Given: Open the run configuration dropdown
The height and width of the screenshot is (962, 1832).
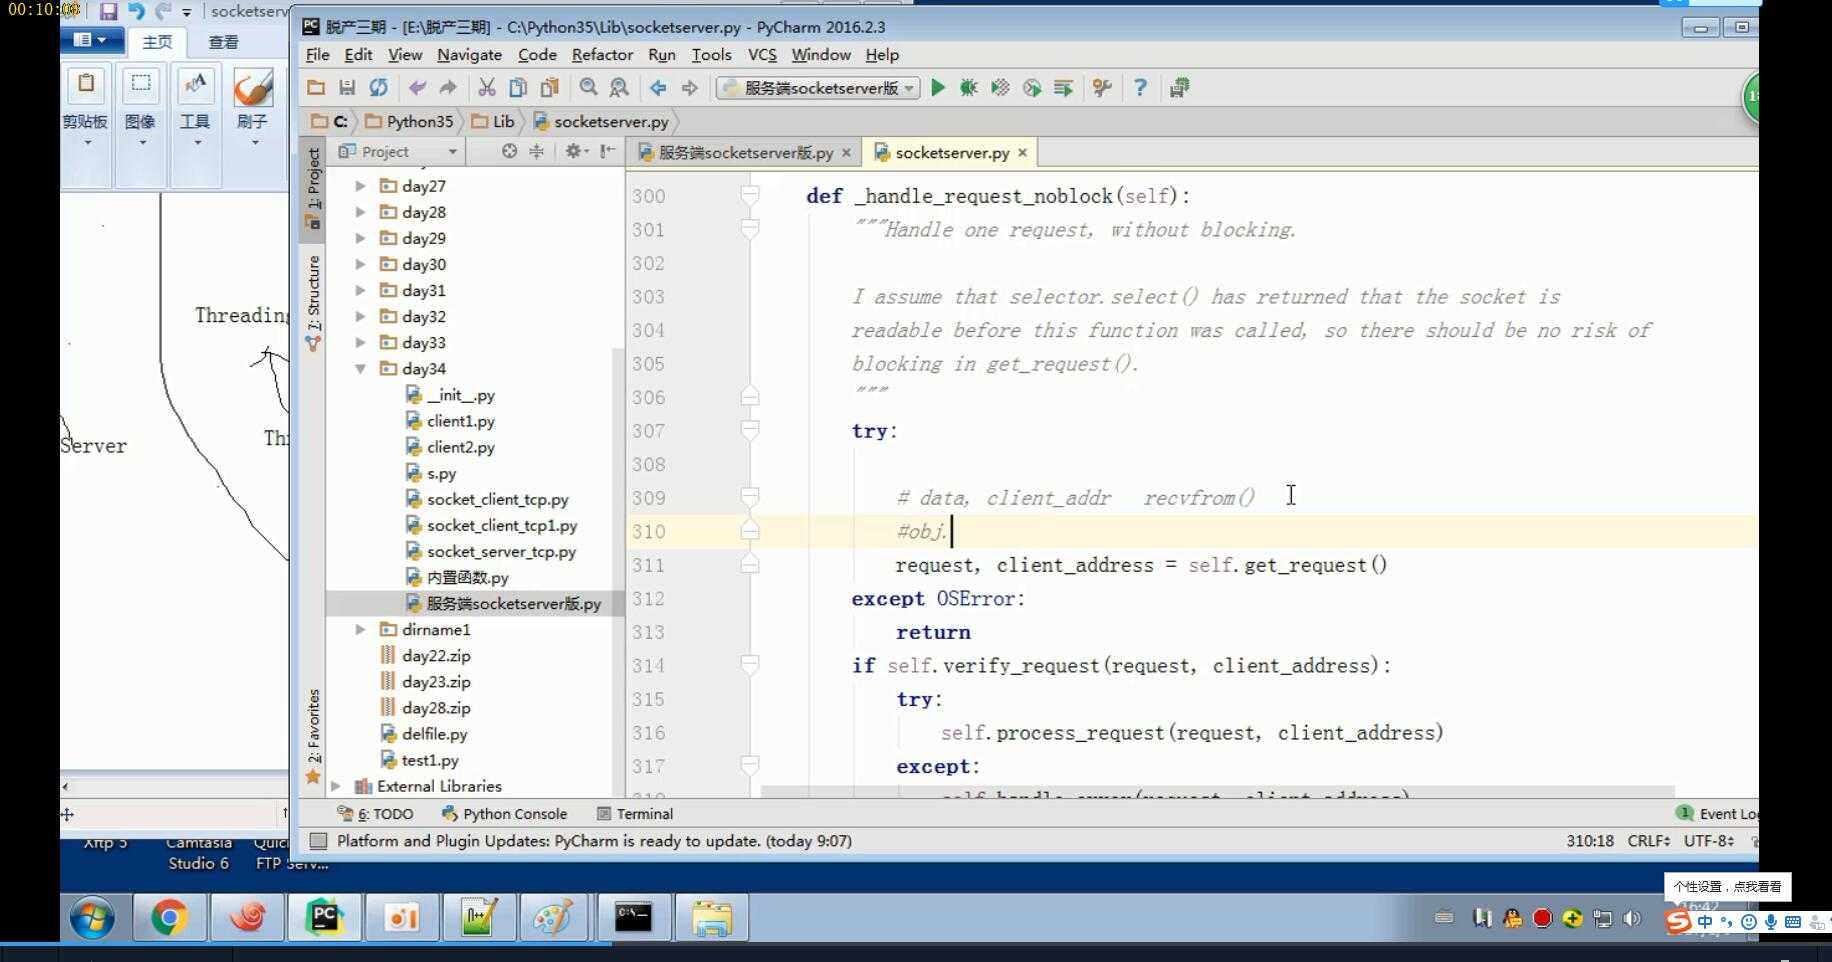Looking at the screenshot, I should 818,88.
